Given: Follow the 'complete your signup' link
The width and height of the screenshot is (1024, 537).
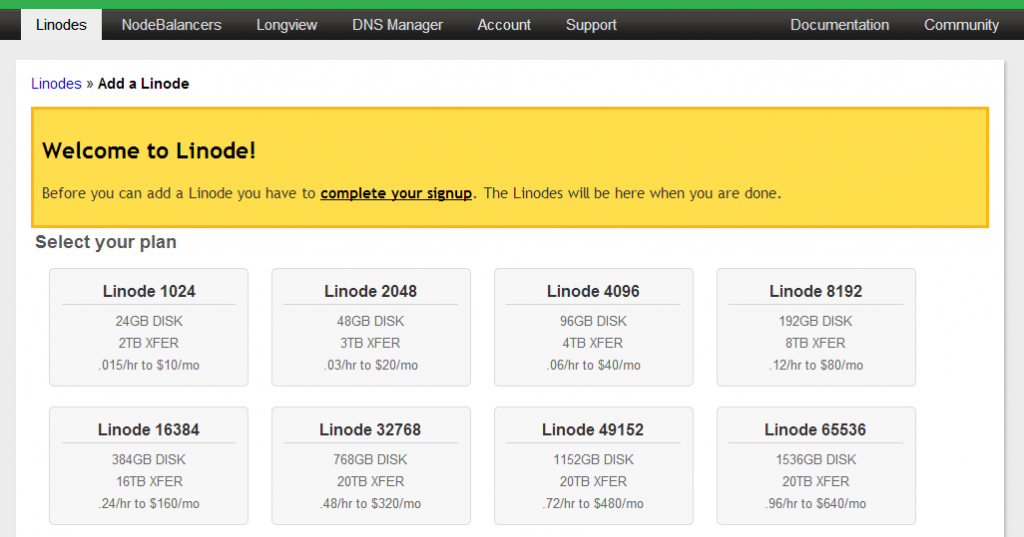Looking at the screenshot, I should click(x=396, y=193).
